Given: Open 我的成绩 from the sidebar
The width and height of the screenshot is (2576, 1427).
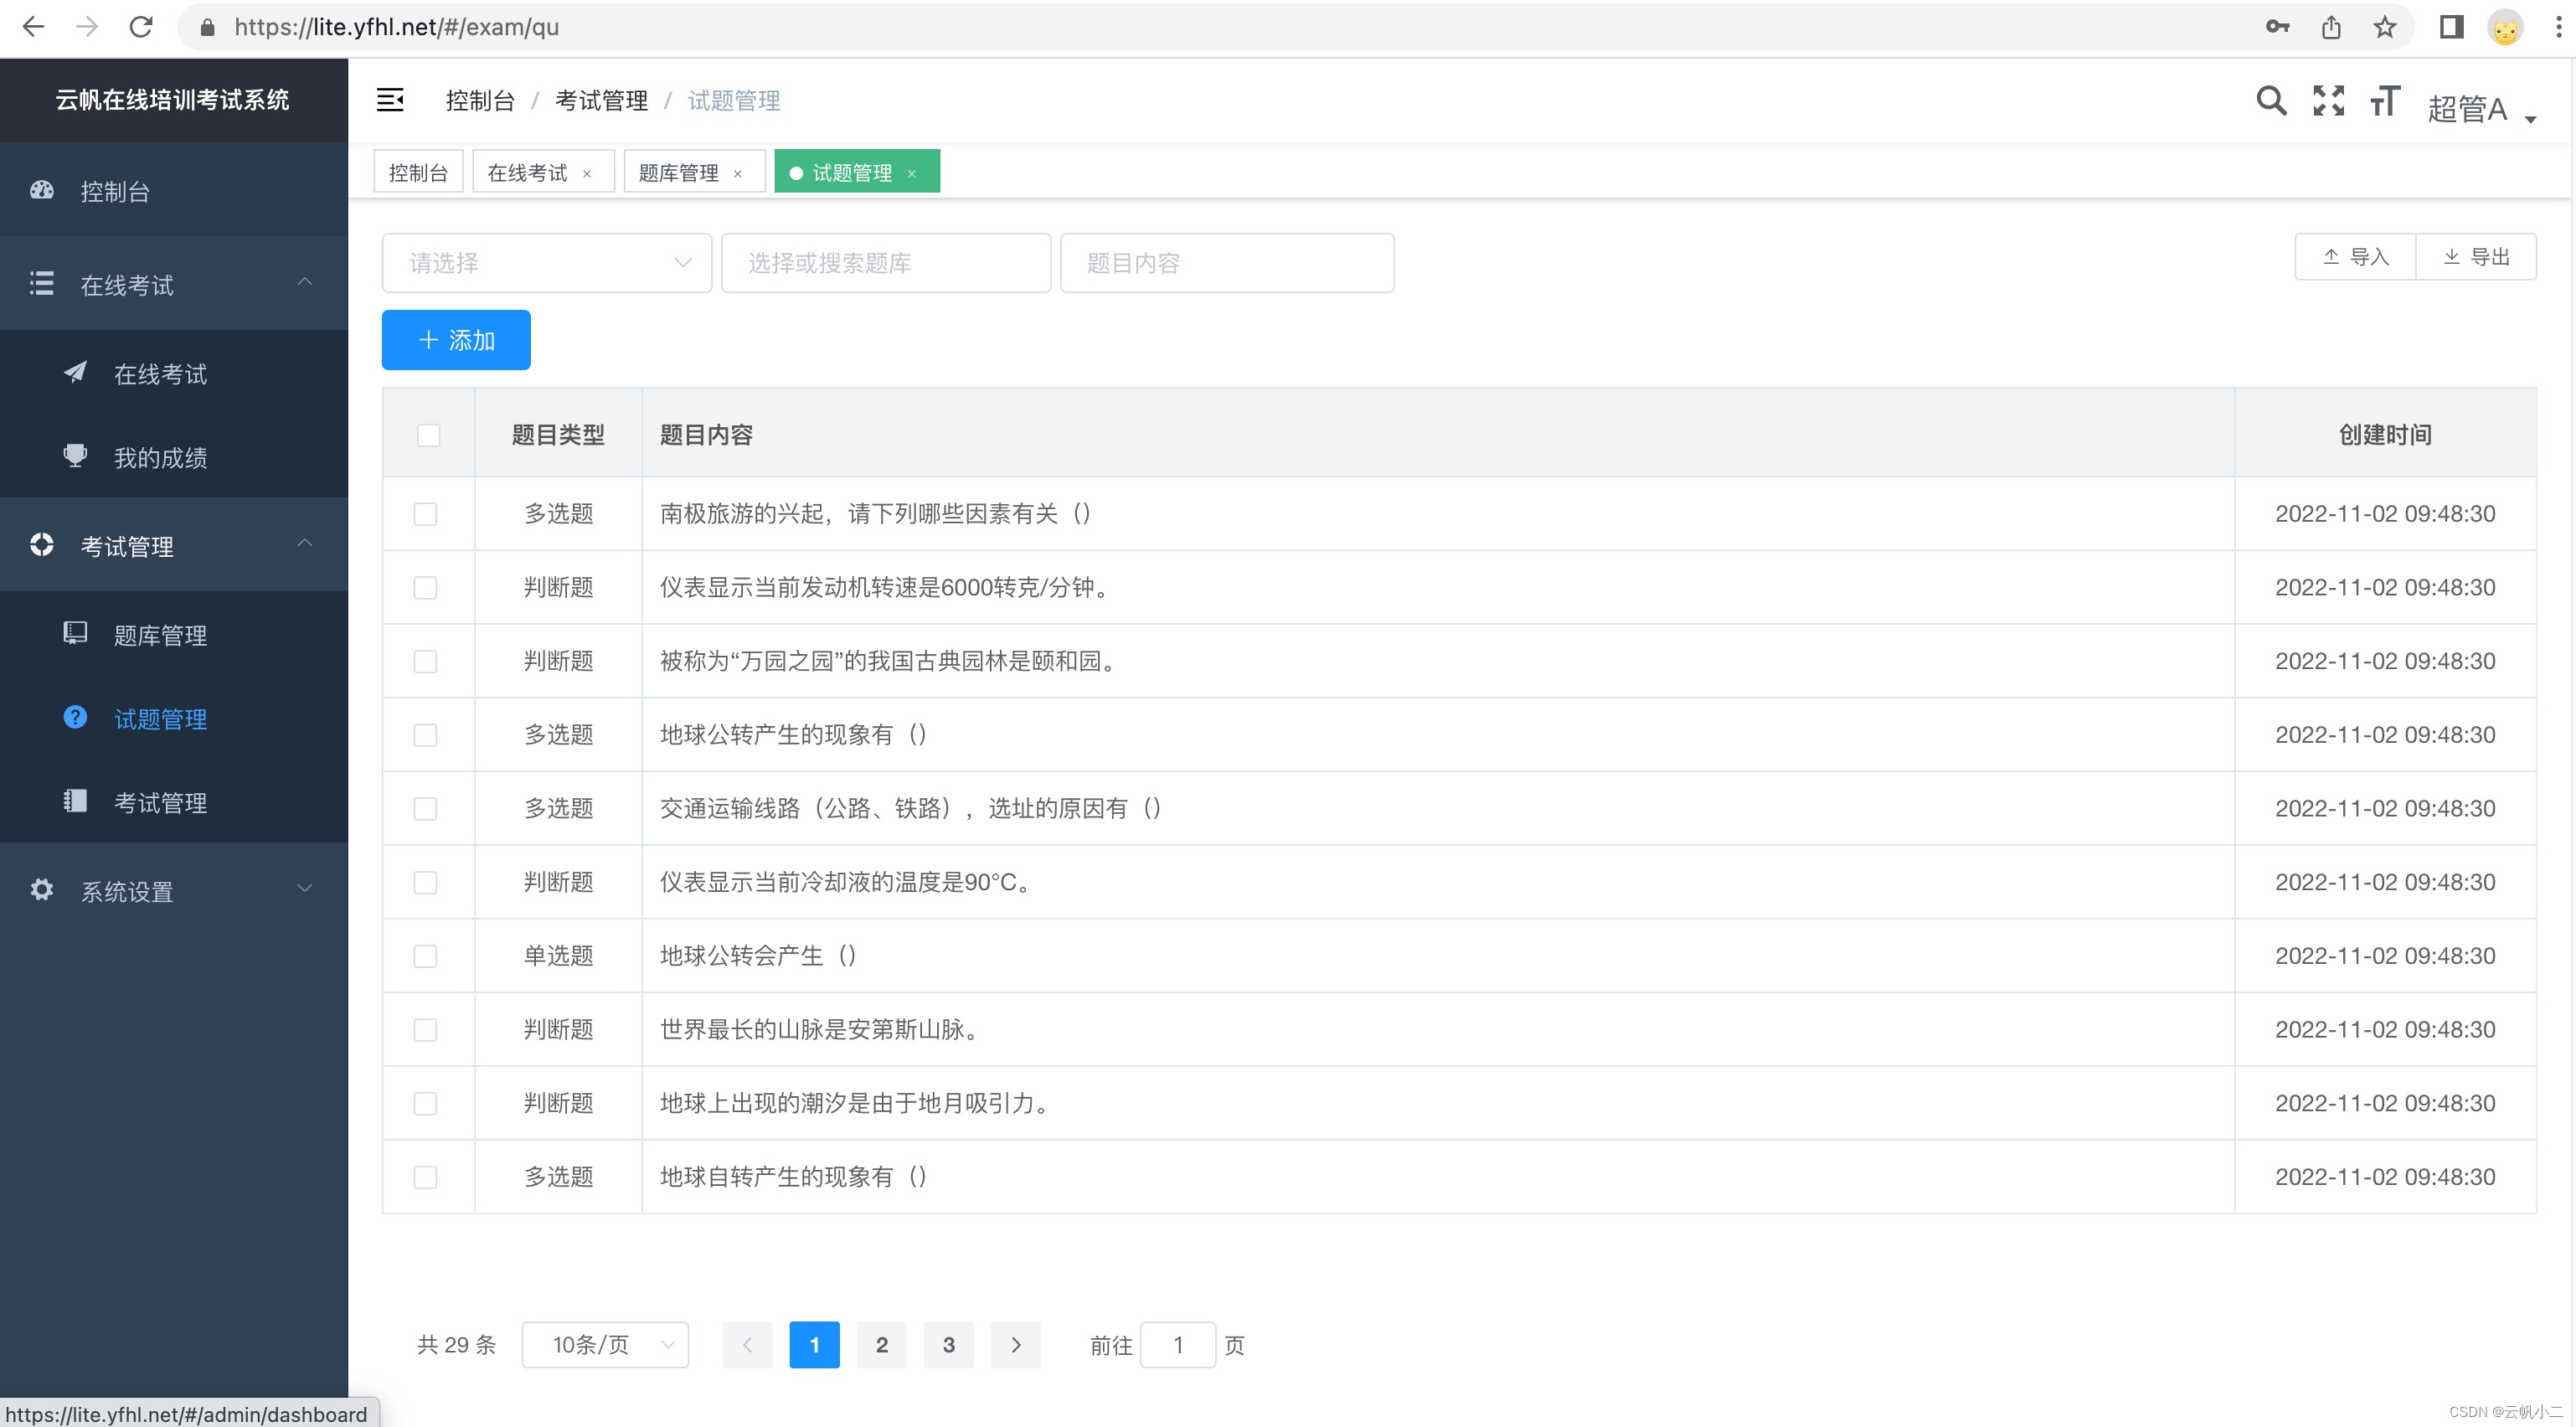Looking at the screenshot, I should 161,458.
